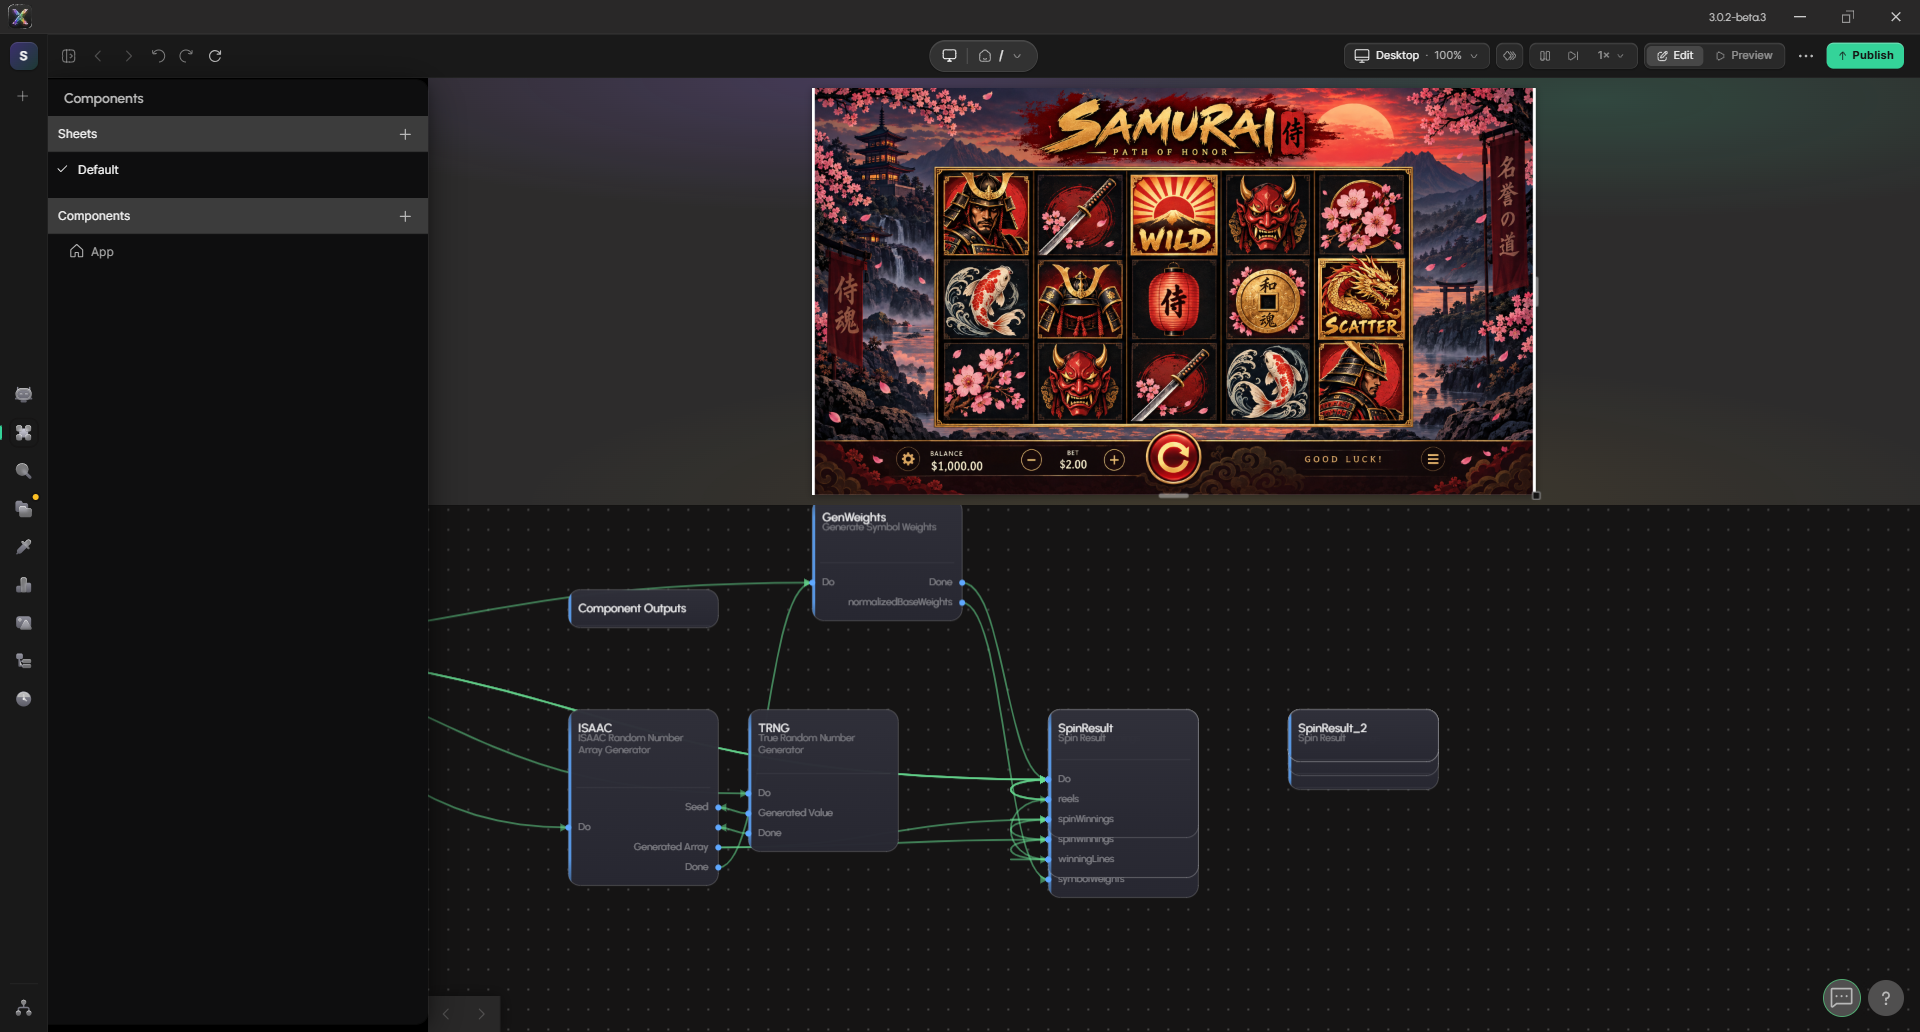The image size is (1920, 1032).
Task: Switch to Edit mode
Action: click(1675, 56)
